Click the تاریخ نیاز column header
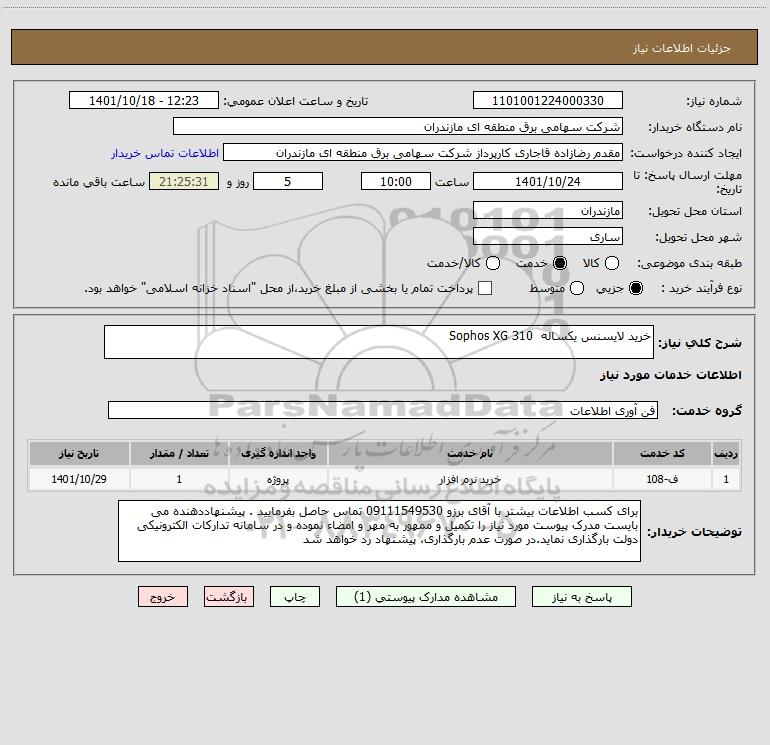The width and height of the screenshot is (770, 745). [79, 453]
